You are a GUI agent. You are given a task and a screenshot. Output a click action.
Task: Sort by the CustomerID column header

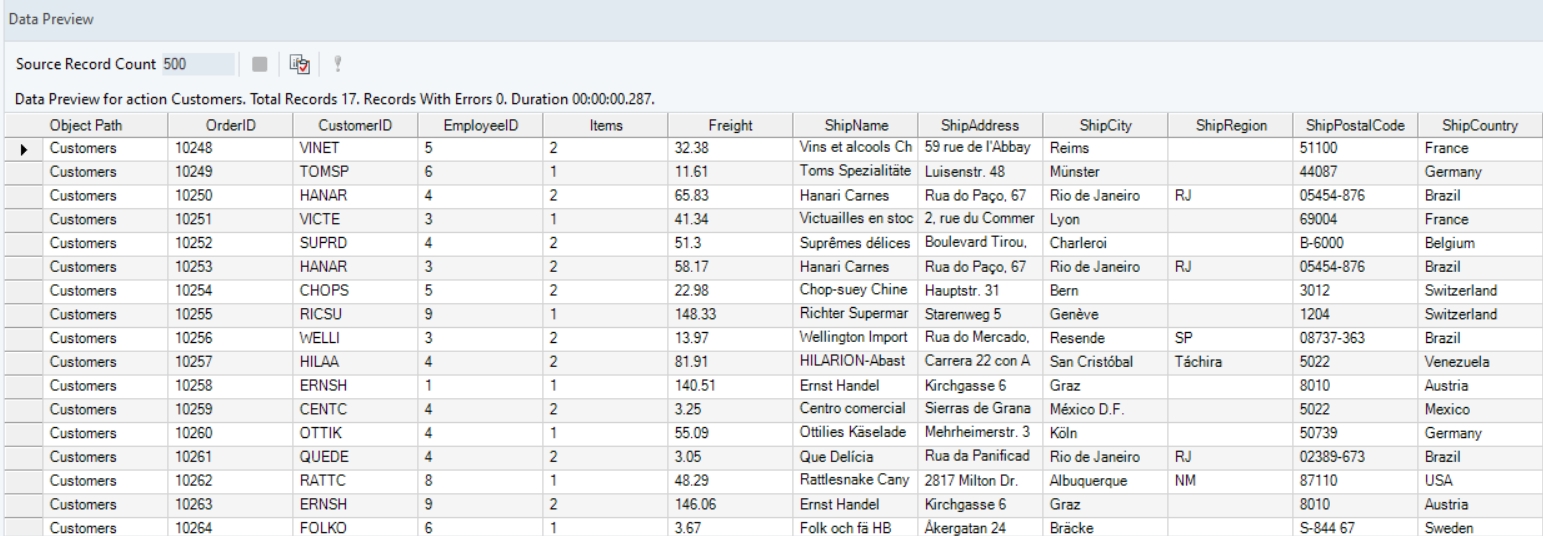pos(354,126)
